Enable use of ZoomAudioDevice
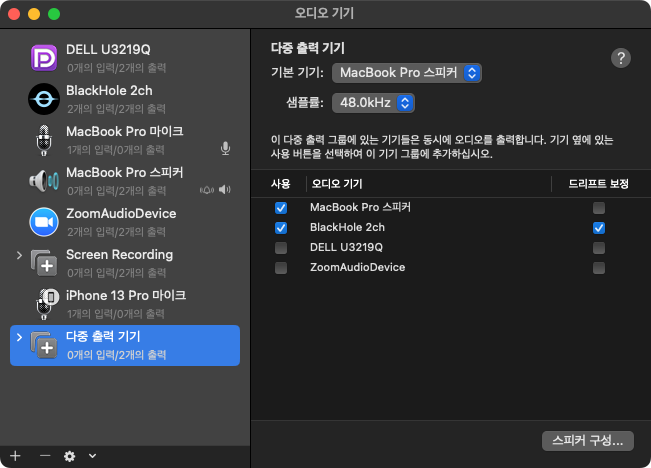651x468 pixels. tap(281, 268)
